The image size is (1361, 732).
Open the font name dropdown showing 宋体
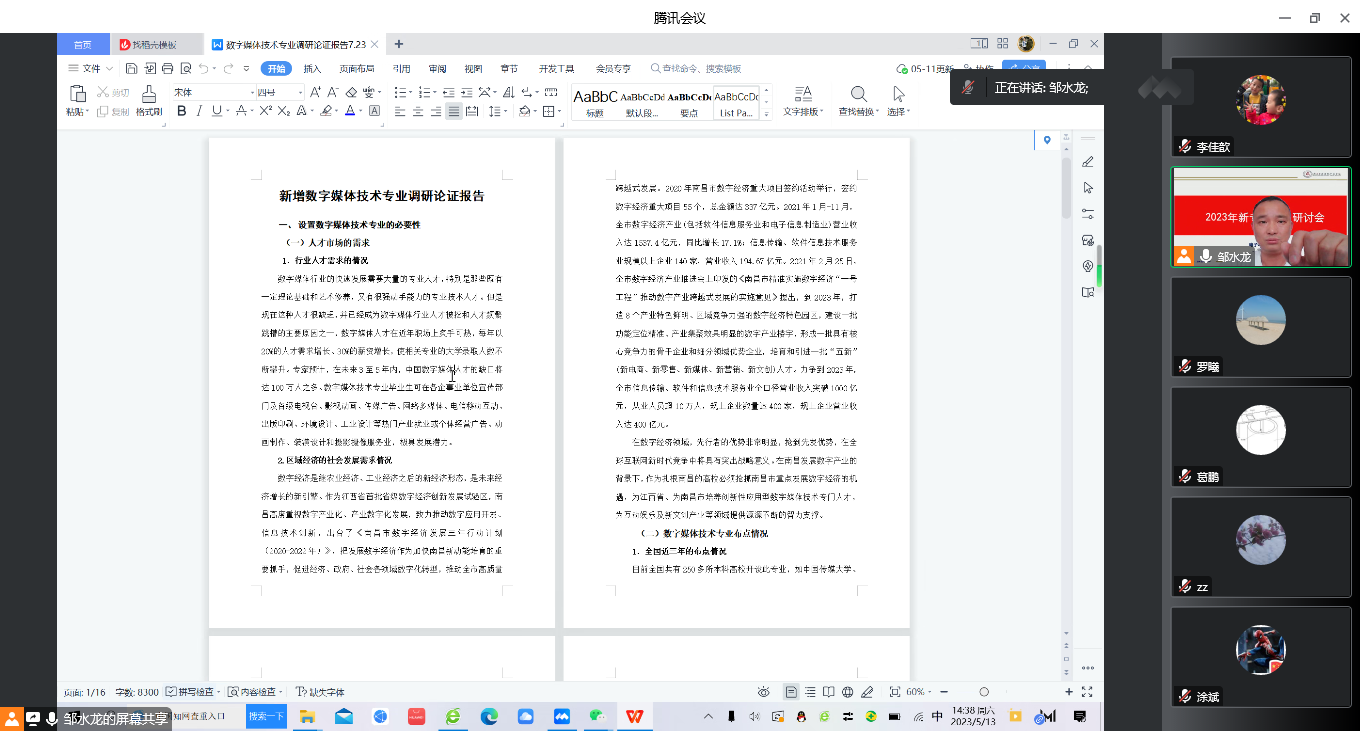point(210,92)
